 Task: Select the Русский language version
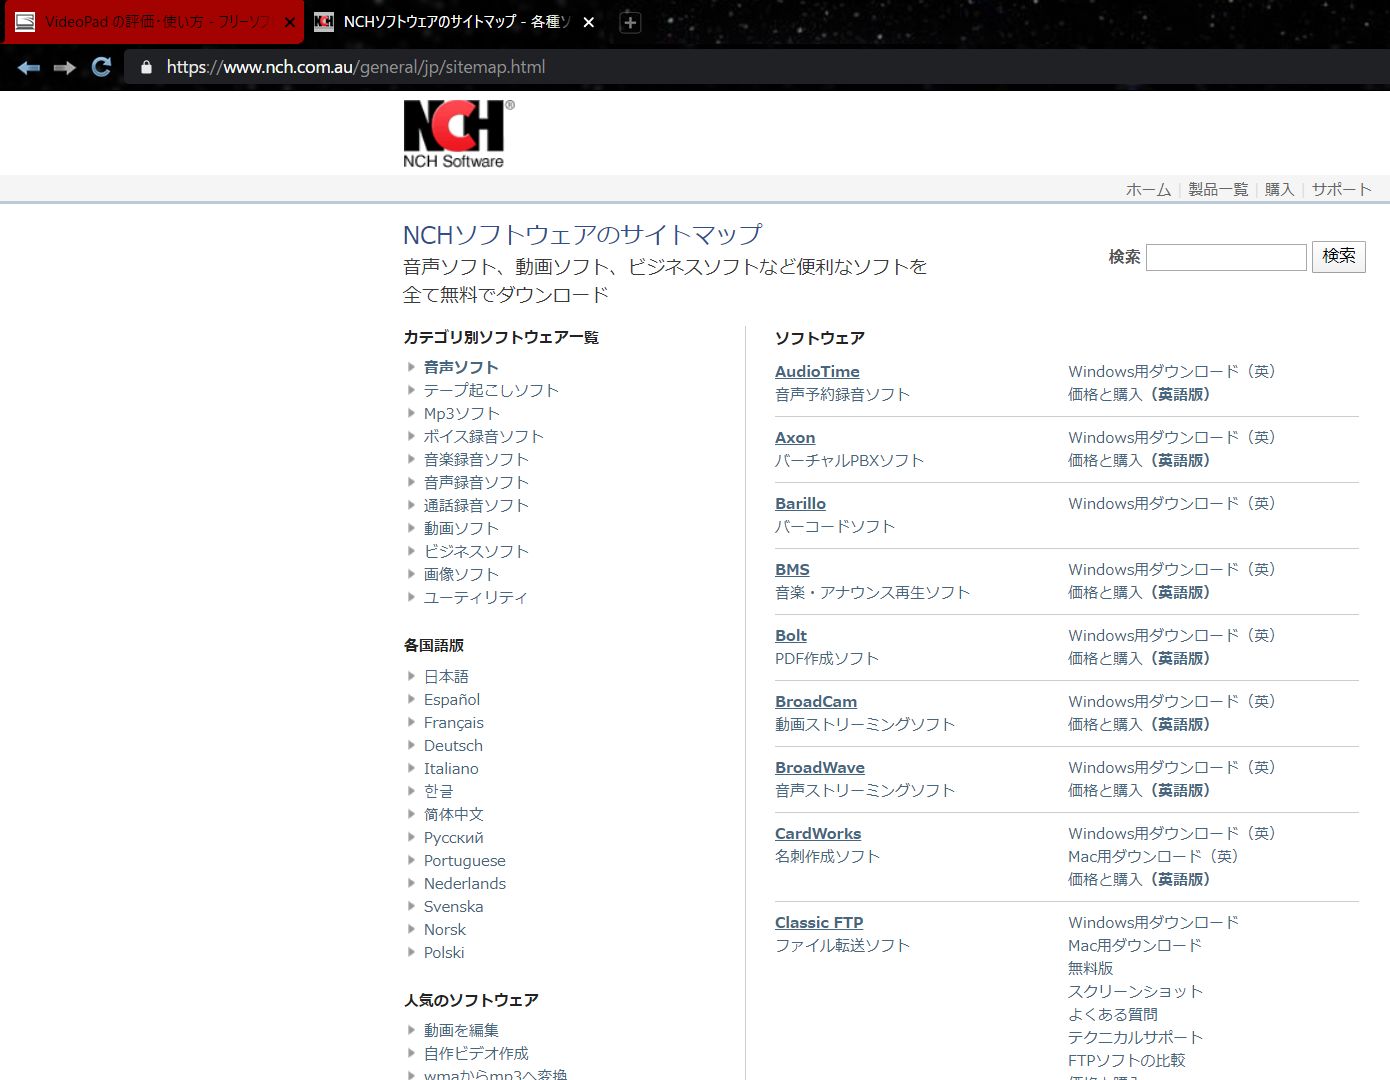pos(454,837)
